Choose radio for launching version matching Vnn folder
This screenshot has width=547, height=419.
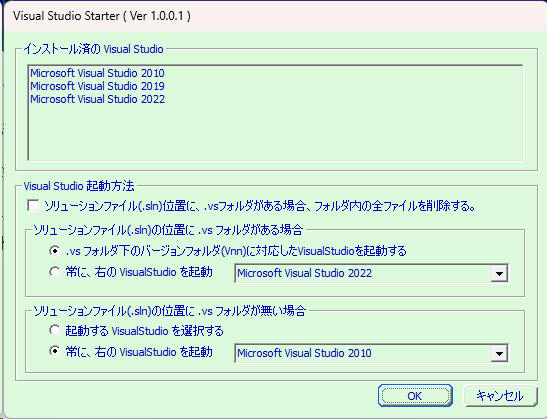coord(54,250)
